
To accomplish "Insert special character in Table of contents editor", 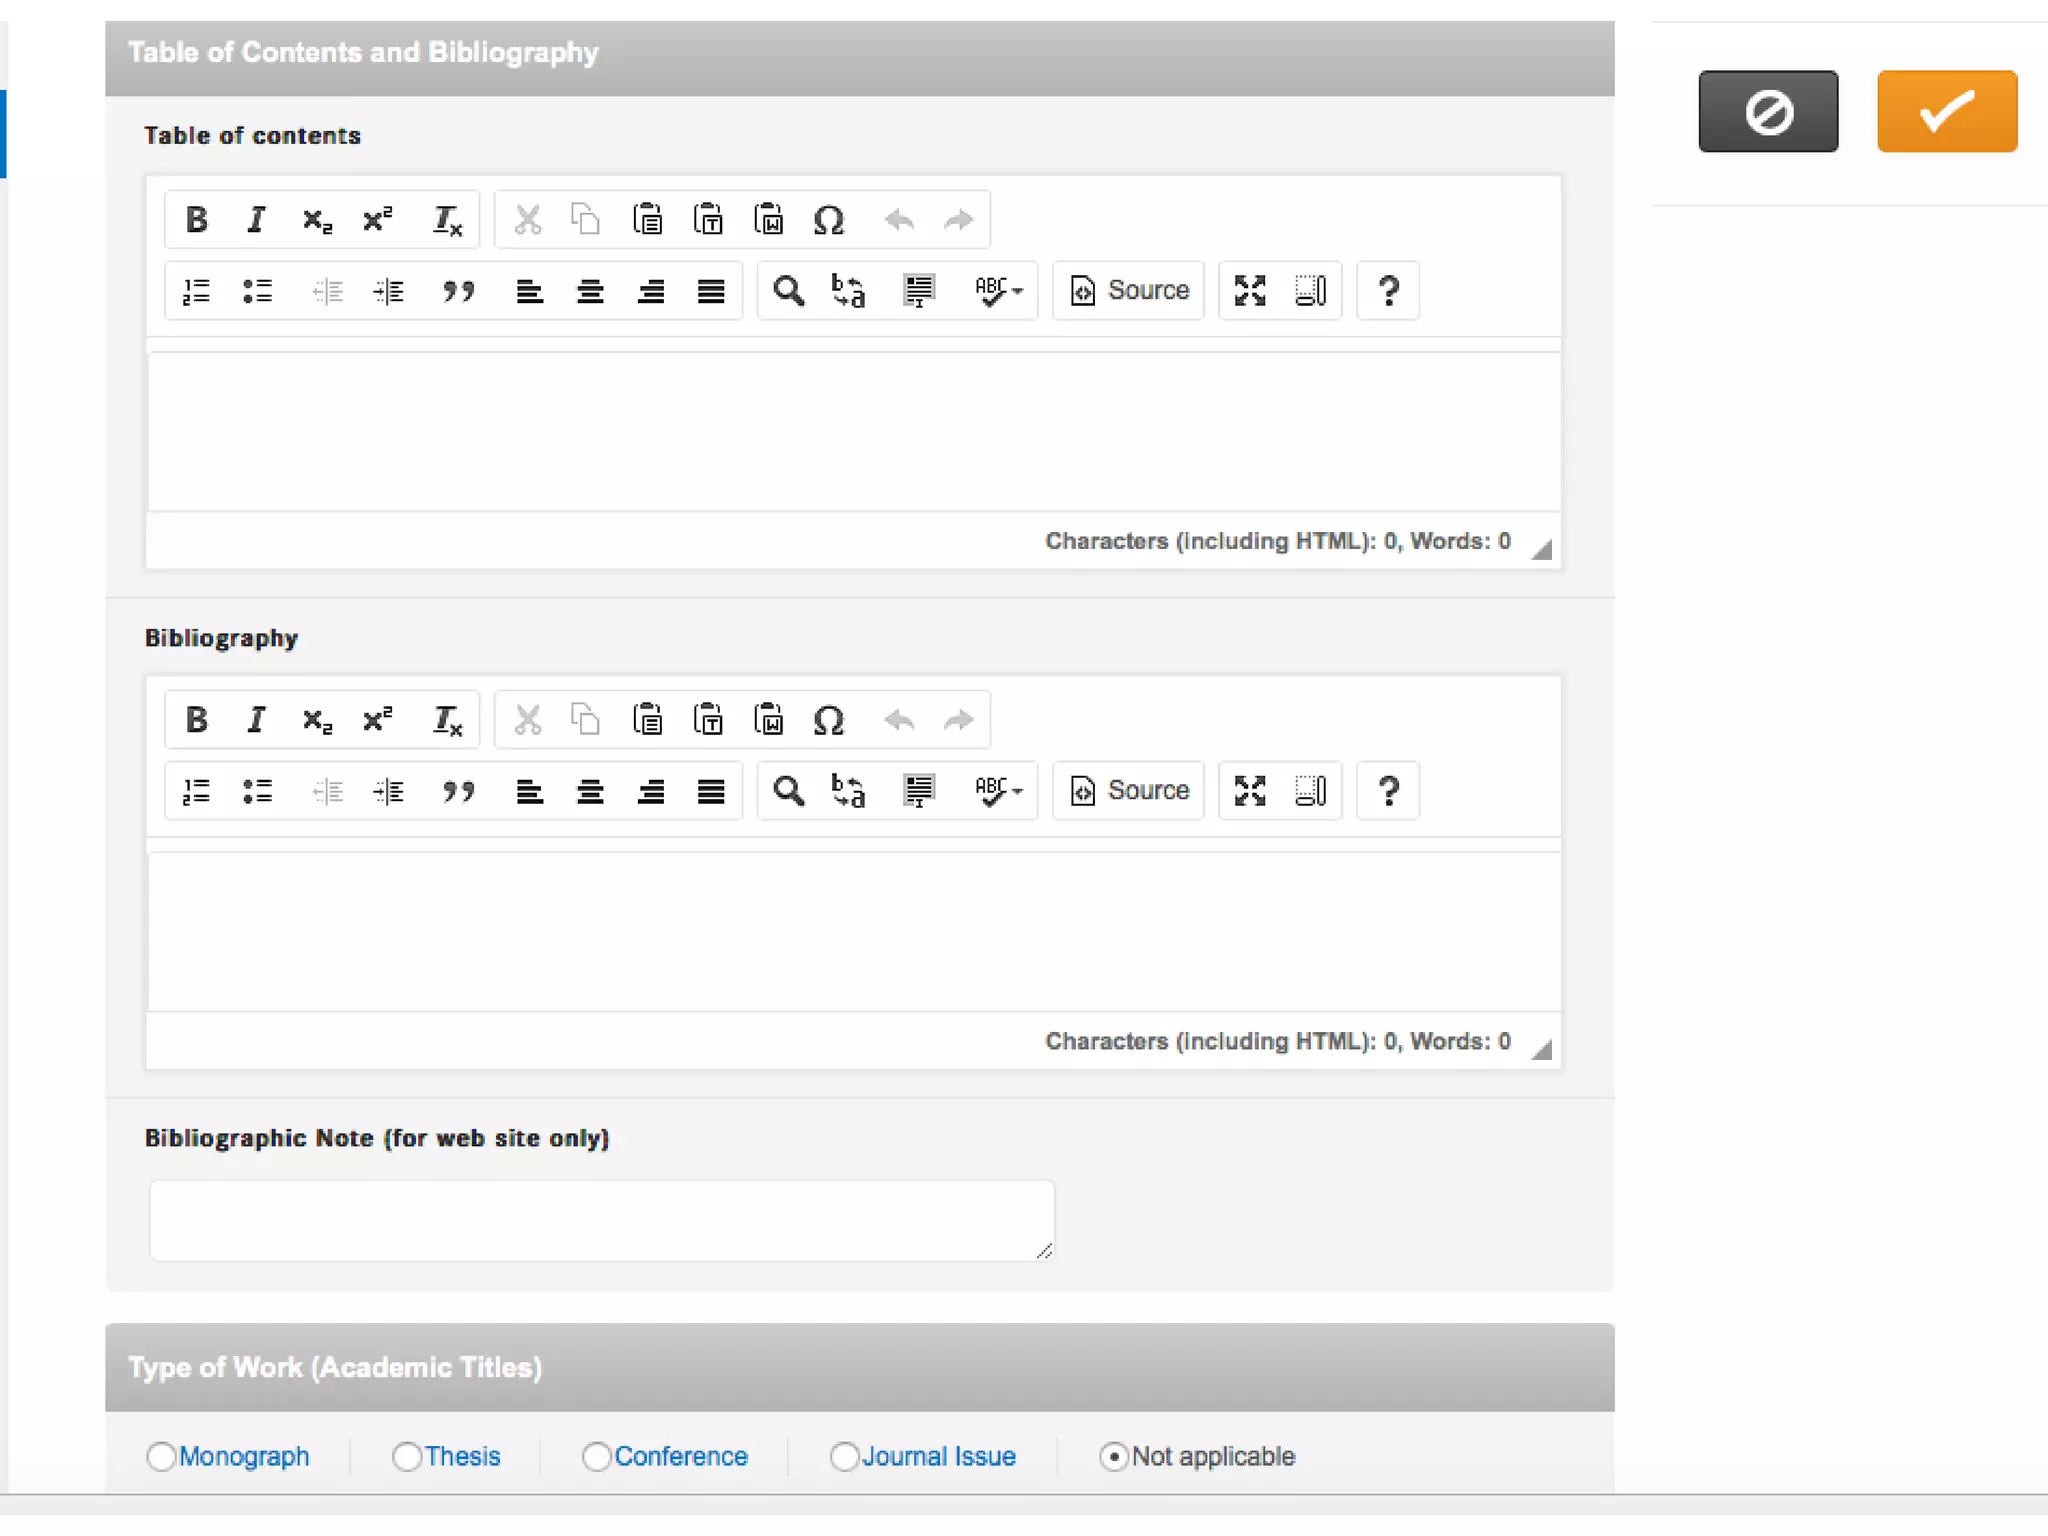I will pyautogui.click(x=828, y=219).
